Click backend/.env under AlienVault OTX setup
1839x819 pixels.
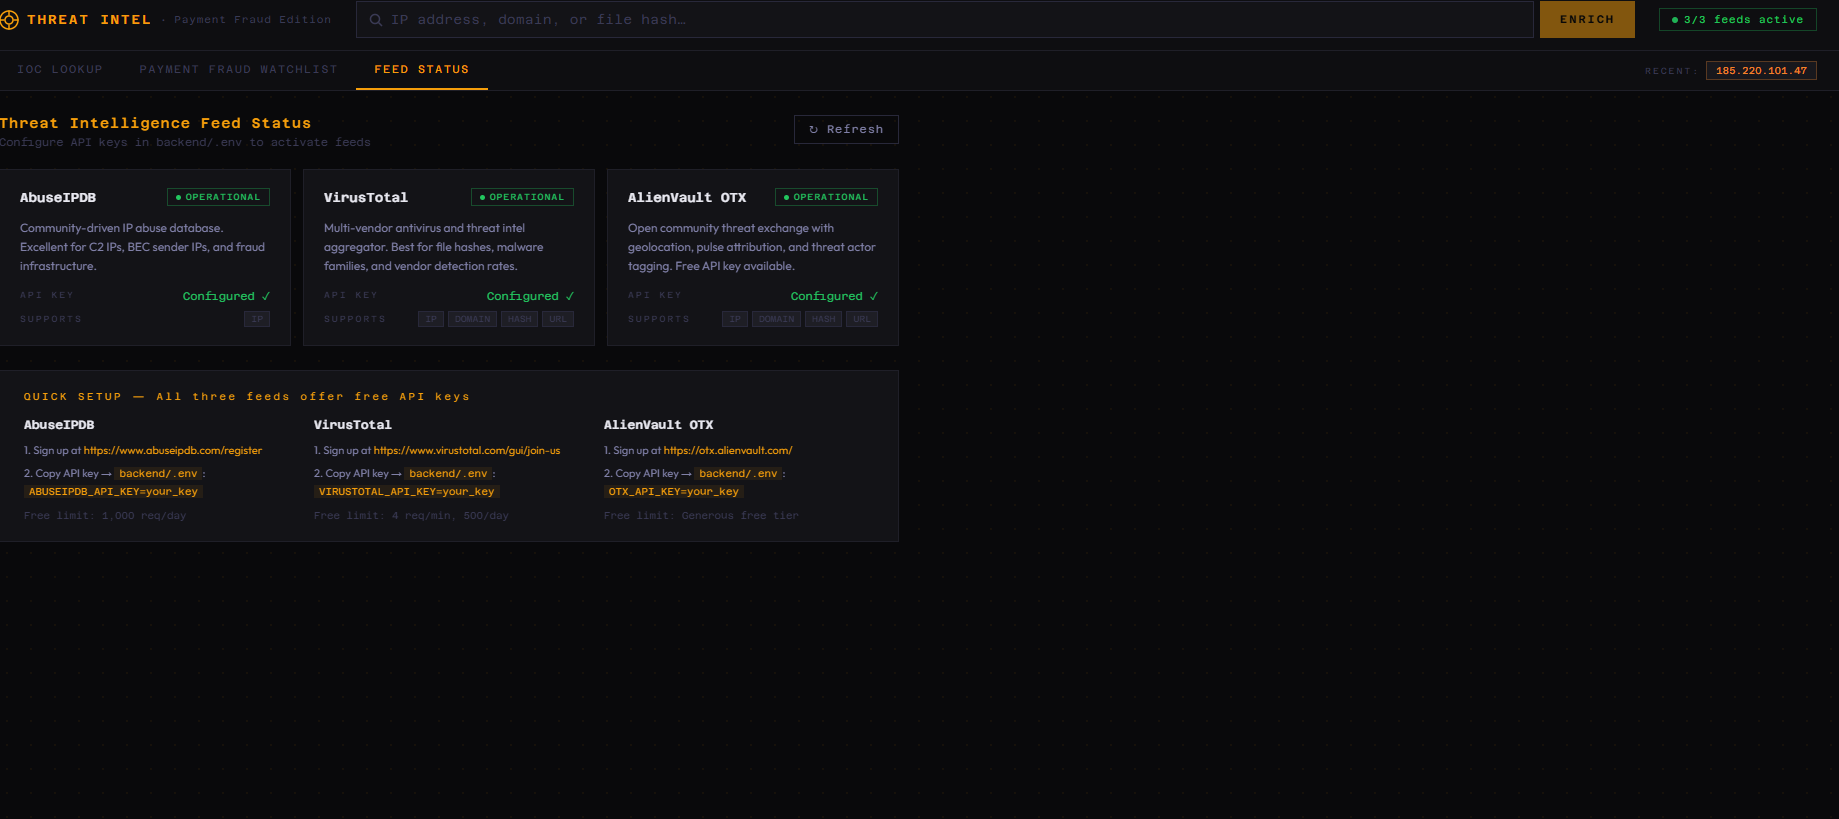(x=738, y=474)
